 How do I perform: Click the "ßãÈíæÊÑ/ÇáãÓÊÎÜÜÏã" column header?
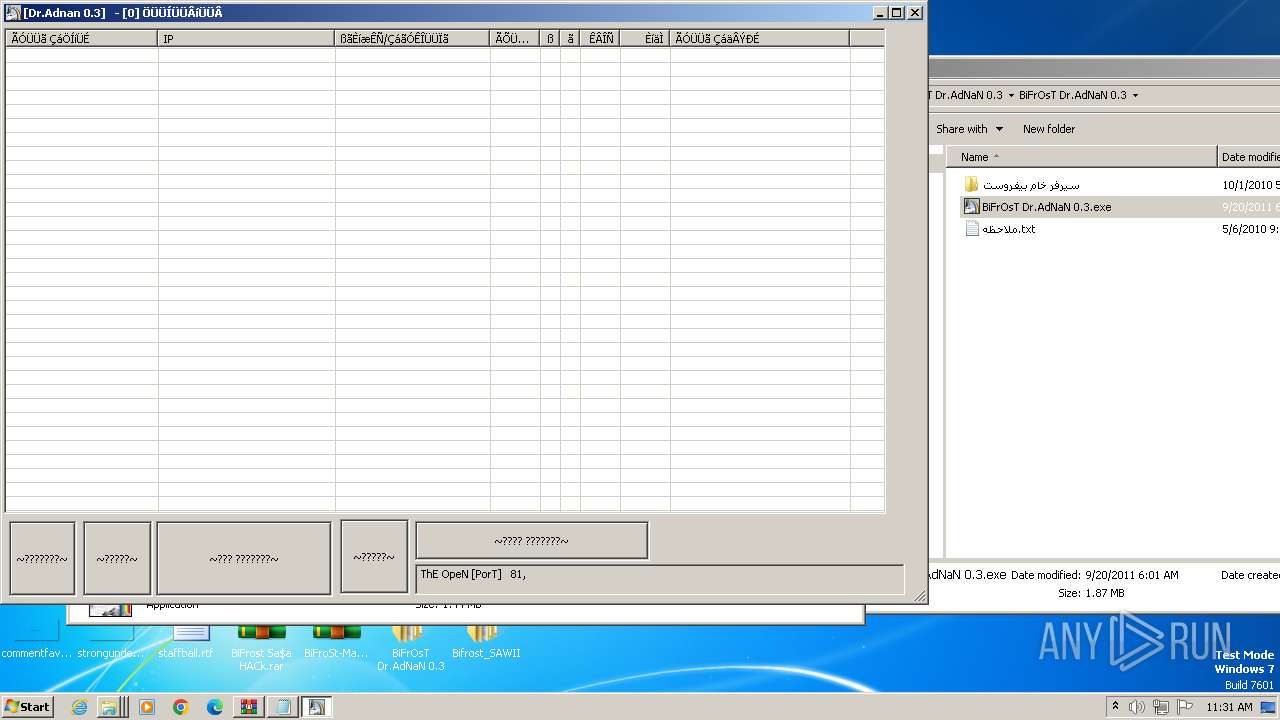(412, 38)
